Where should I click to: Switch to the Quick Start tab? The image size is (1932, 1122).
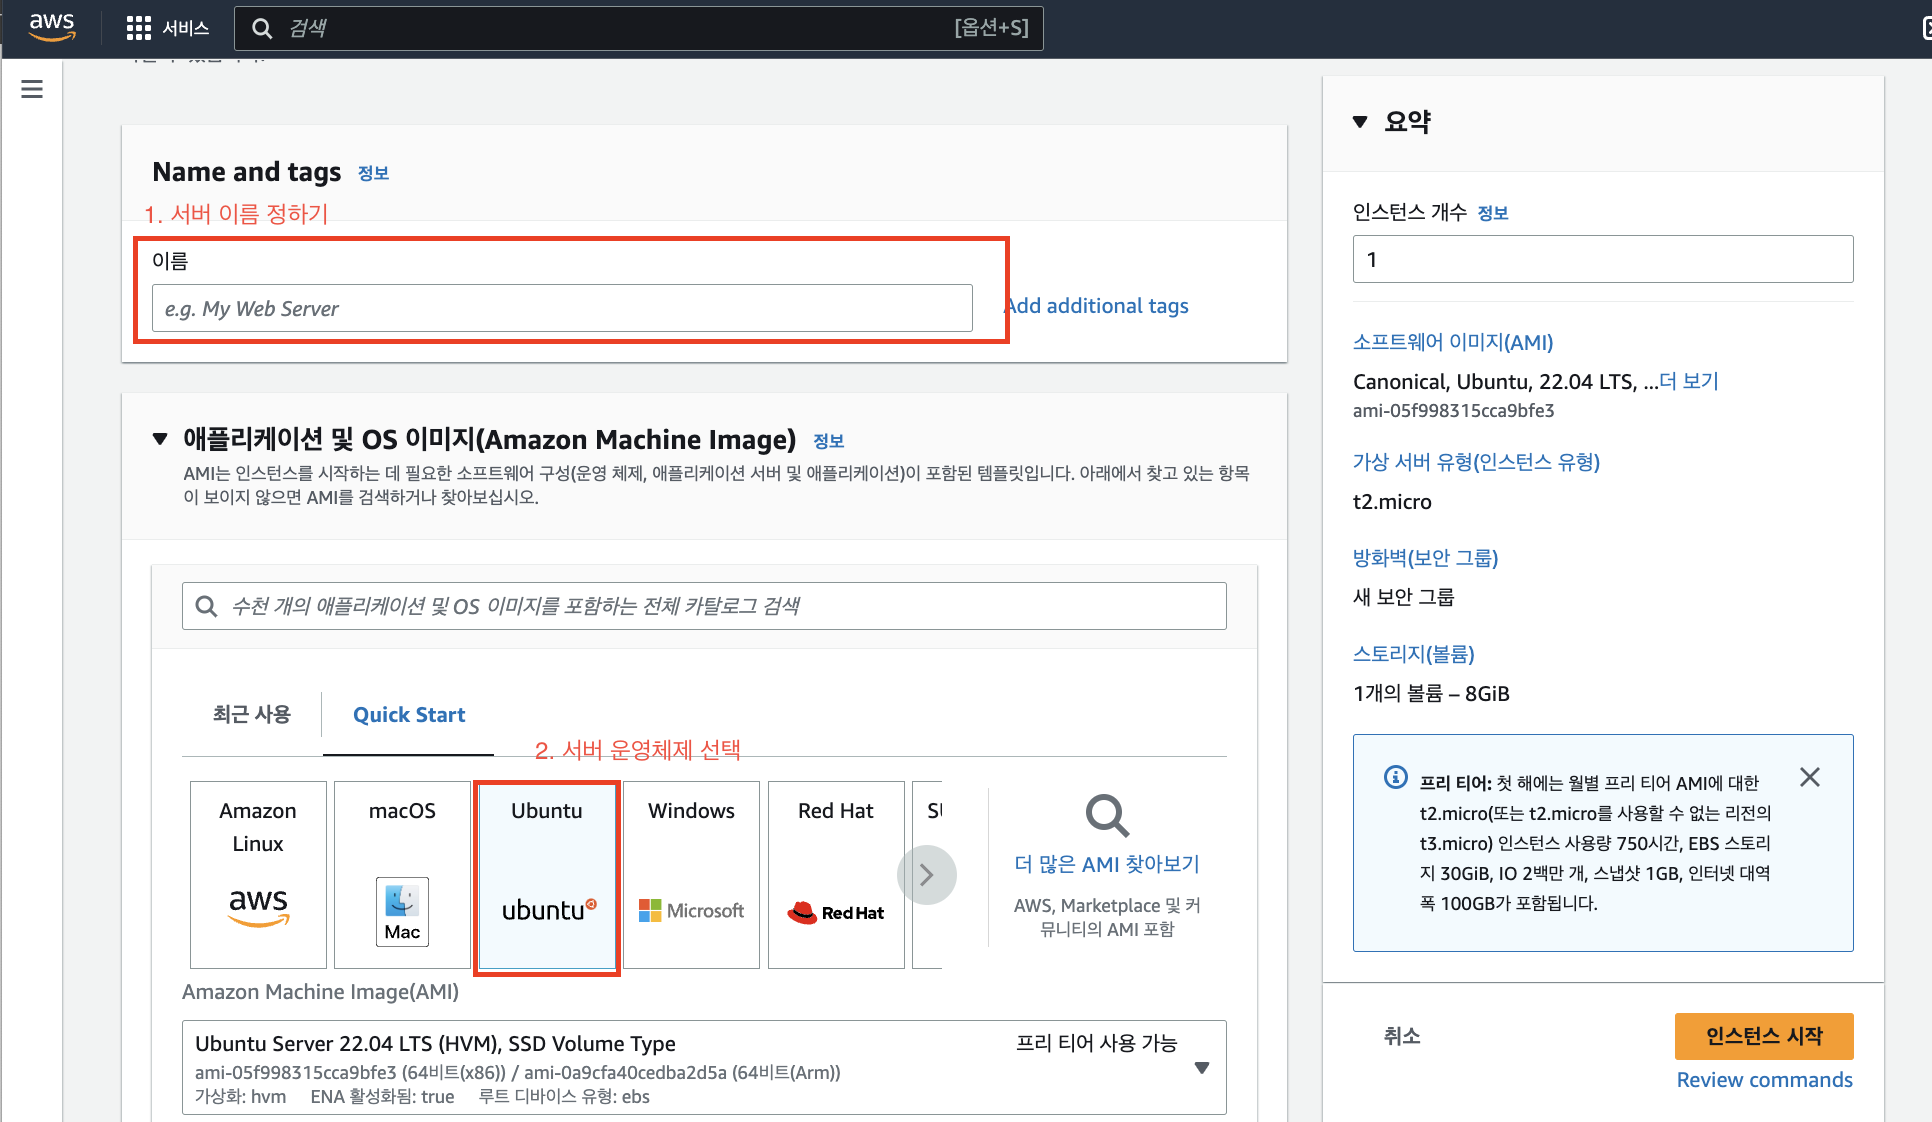point(409,714)
